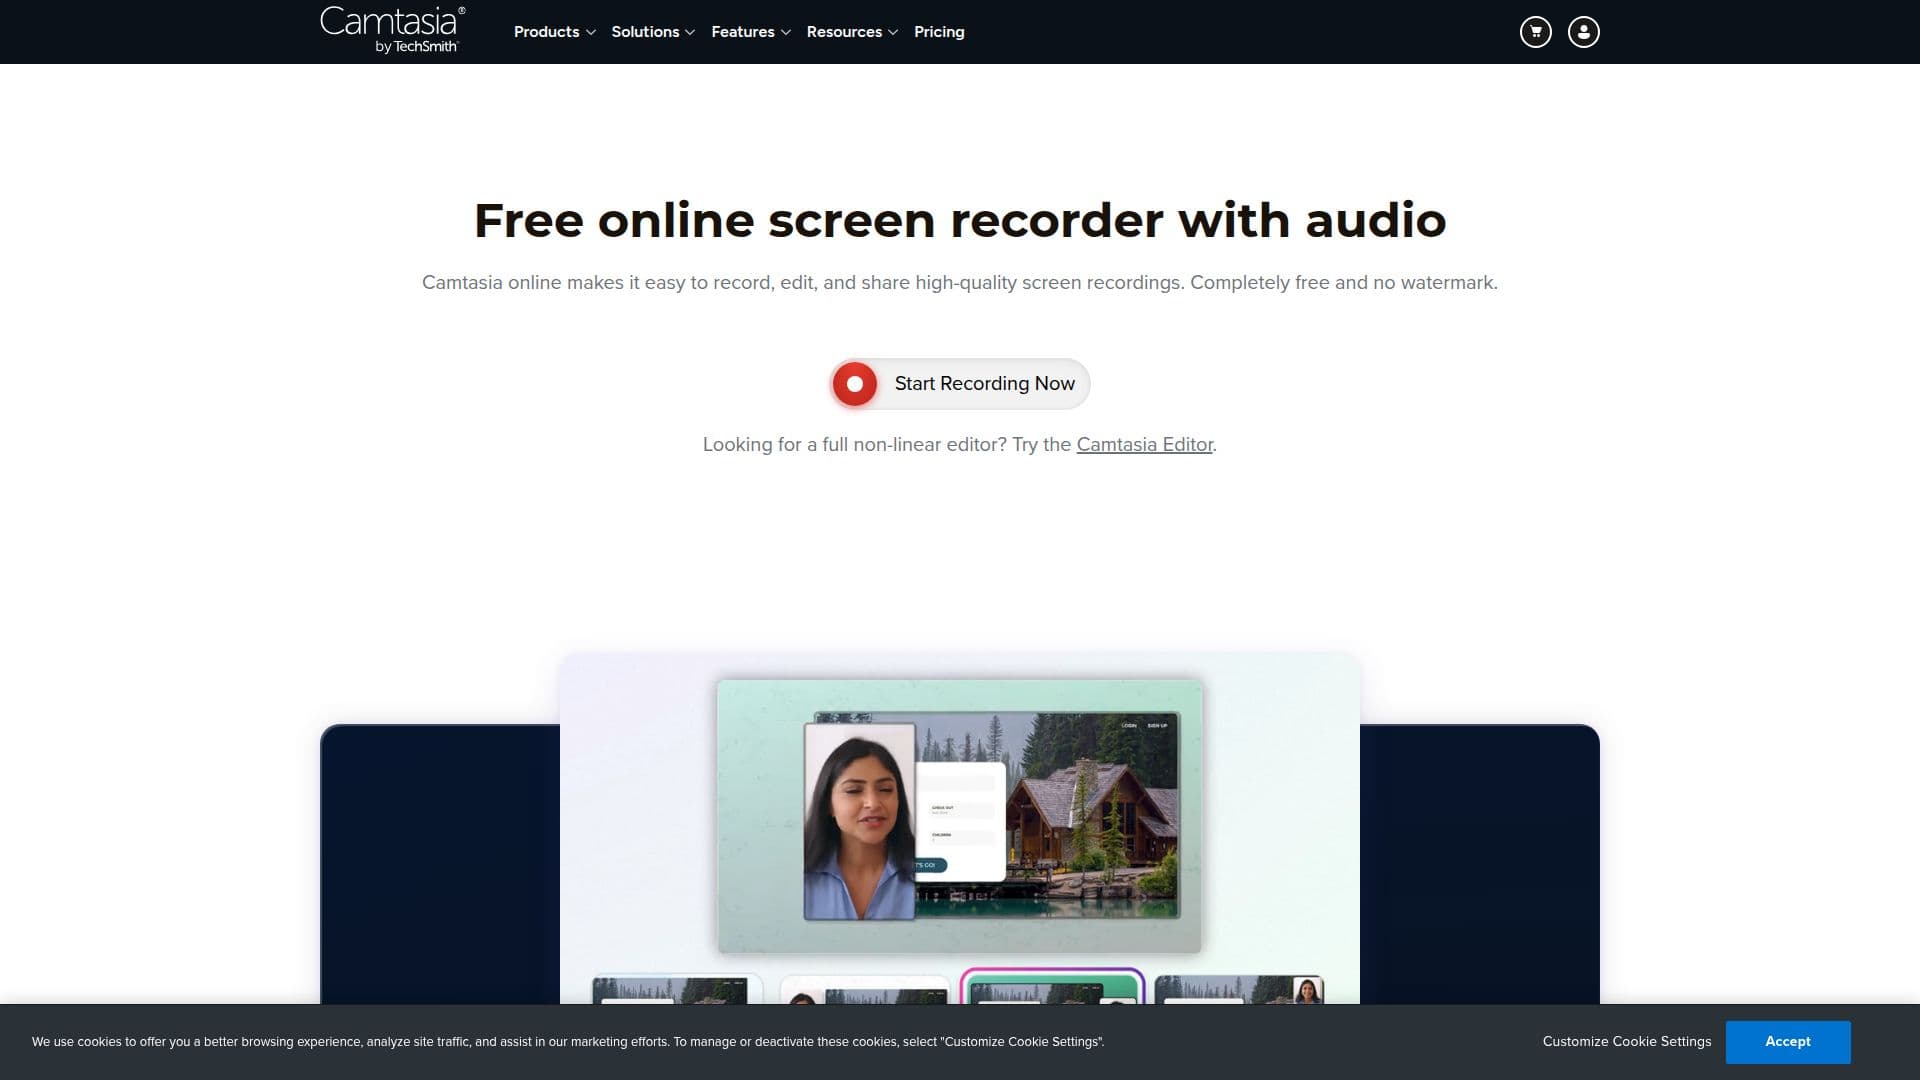Expand the Products dropdown menu
The width and height of the screenshot is (1920, 1080).
tap(554, 32)
